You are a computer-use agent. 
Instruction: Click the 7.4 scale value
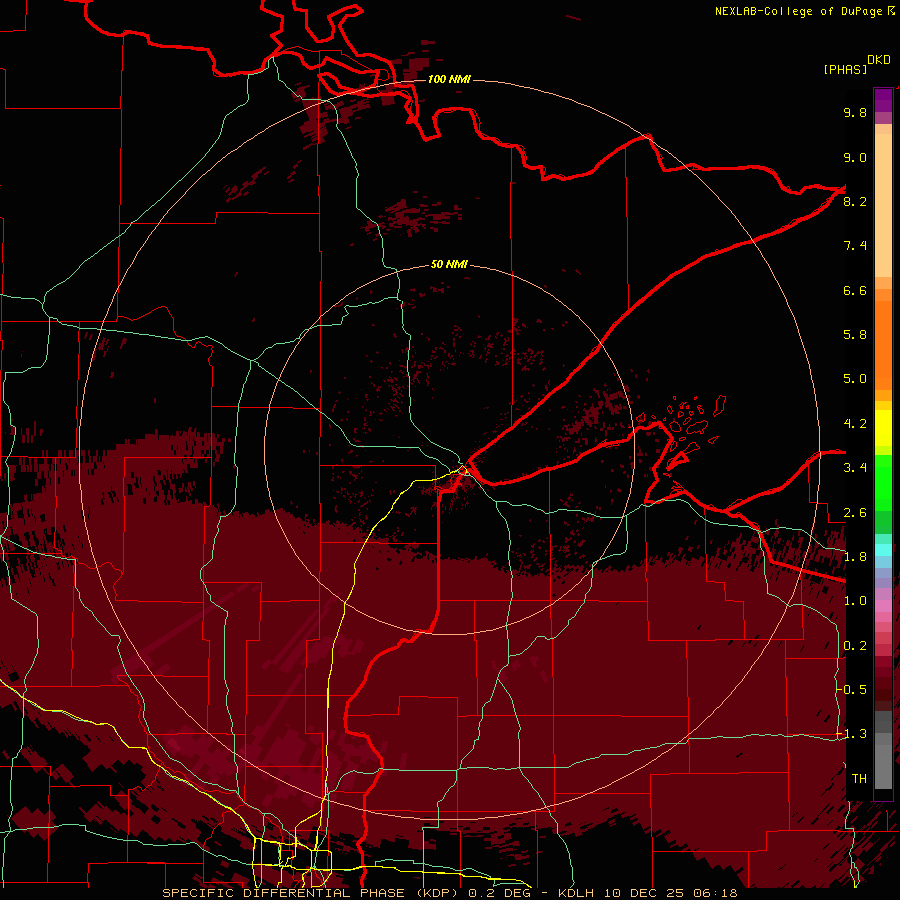pos(855,246)
